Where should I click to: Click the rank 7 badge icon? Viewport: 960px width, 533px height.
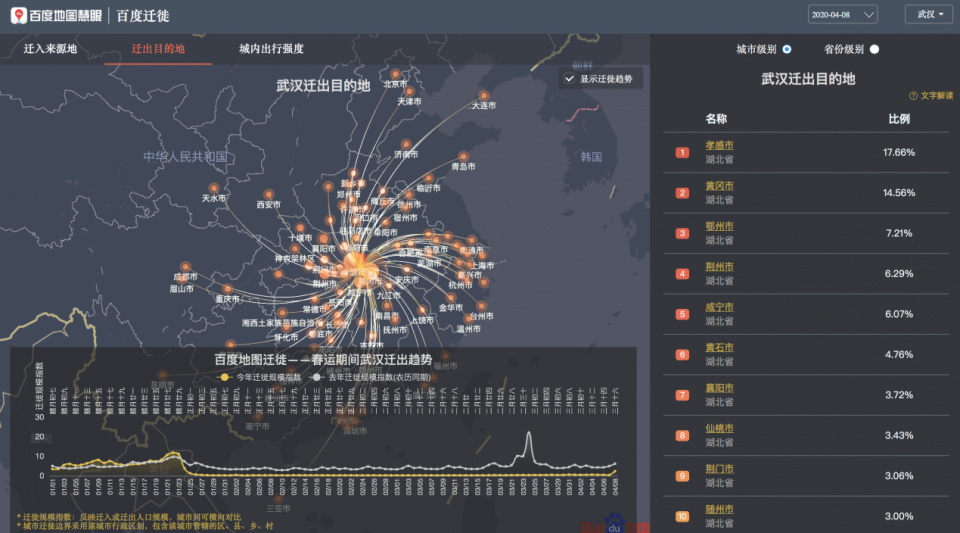[682, 395]
